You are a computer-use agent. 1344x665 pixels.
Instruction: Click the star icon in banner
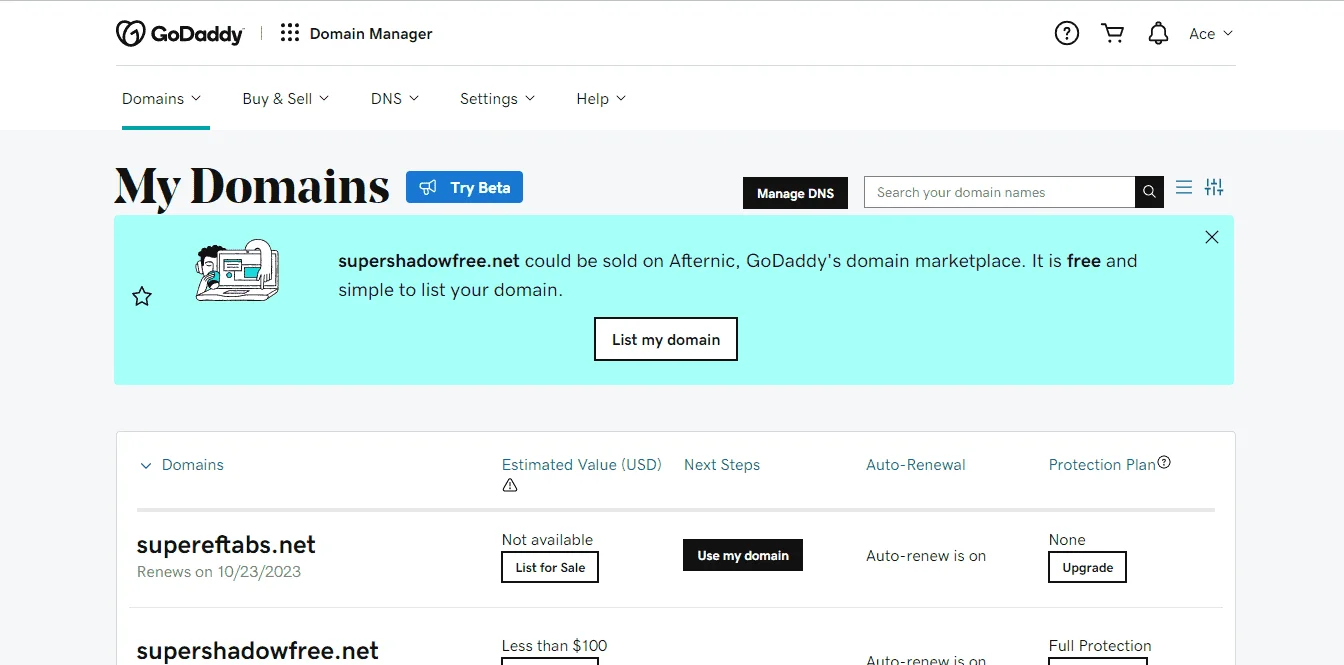point(142,296)
